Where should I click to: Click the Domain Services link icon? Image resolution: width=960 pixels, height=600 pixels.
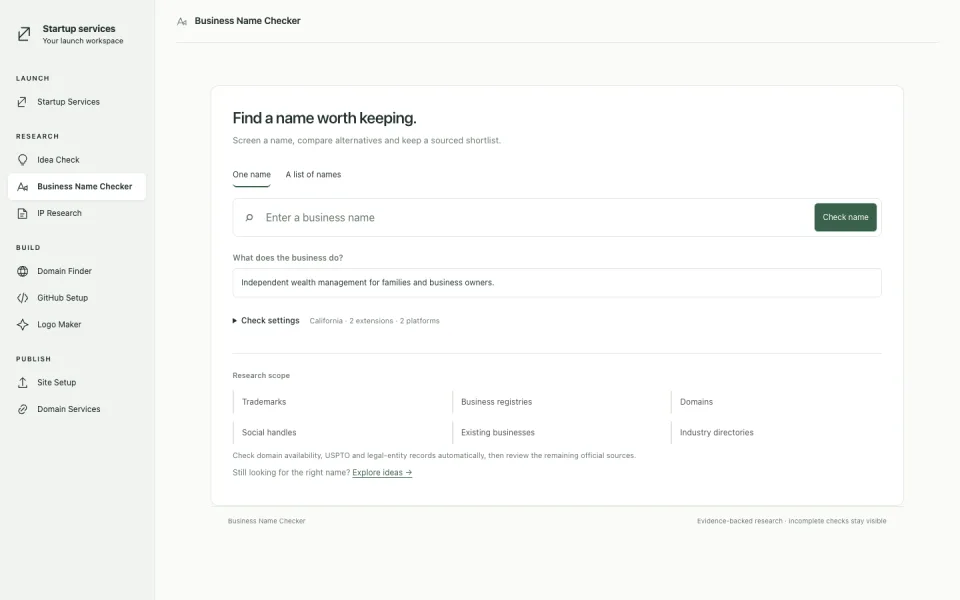click(x=22, y=409)
